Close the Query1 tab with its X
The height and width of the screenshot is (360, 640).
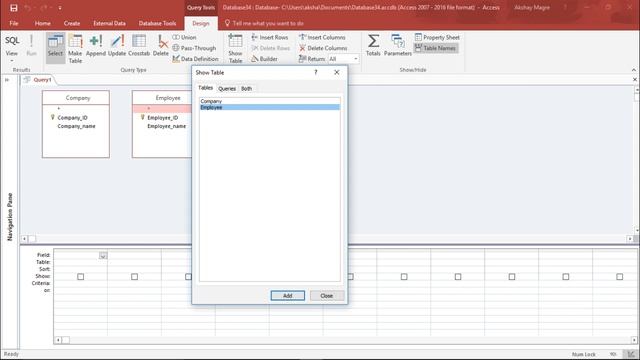tap(635, 80)
